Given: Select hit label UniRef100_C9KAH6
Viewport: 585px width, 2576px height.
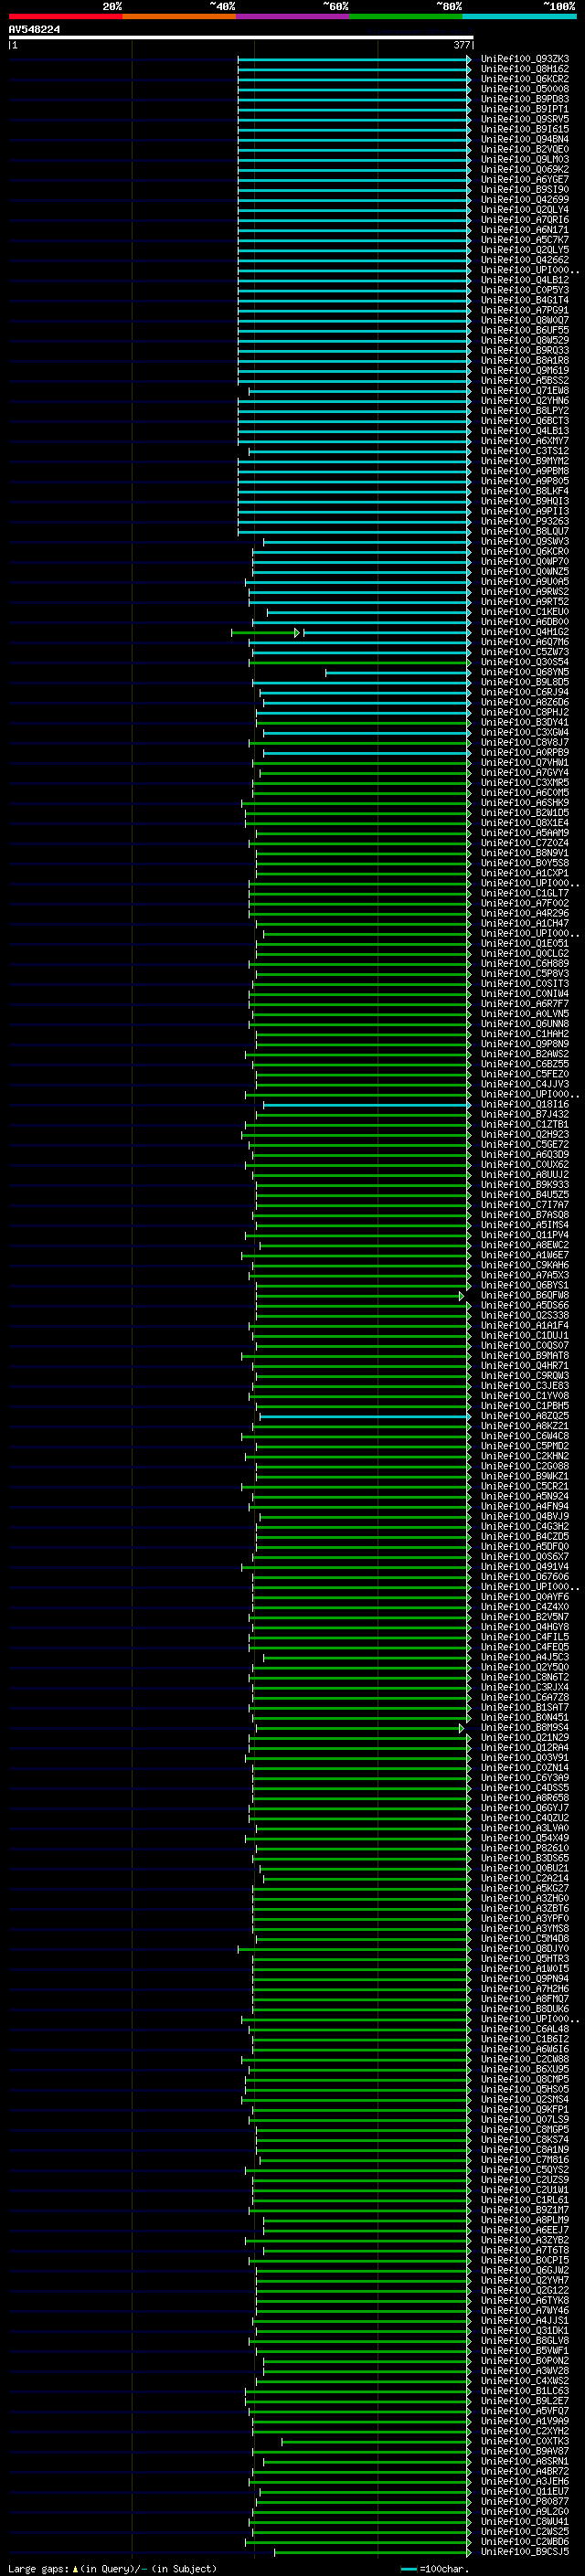Looking at the screenshot, I should pyautogui.click(x=525, y=1265).
